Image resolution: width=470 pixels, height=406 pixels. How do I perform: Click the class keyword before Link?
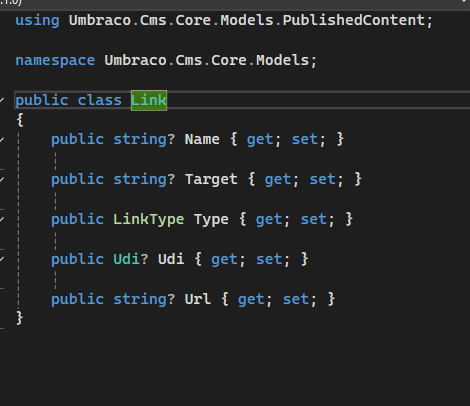[x=100, y=100]
